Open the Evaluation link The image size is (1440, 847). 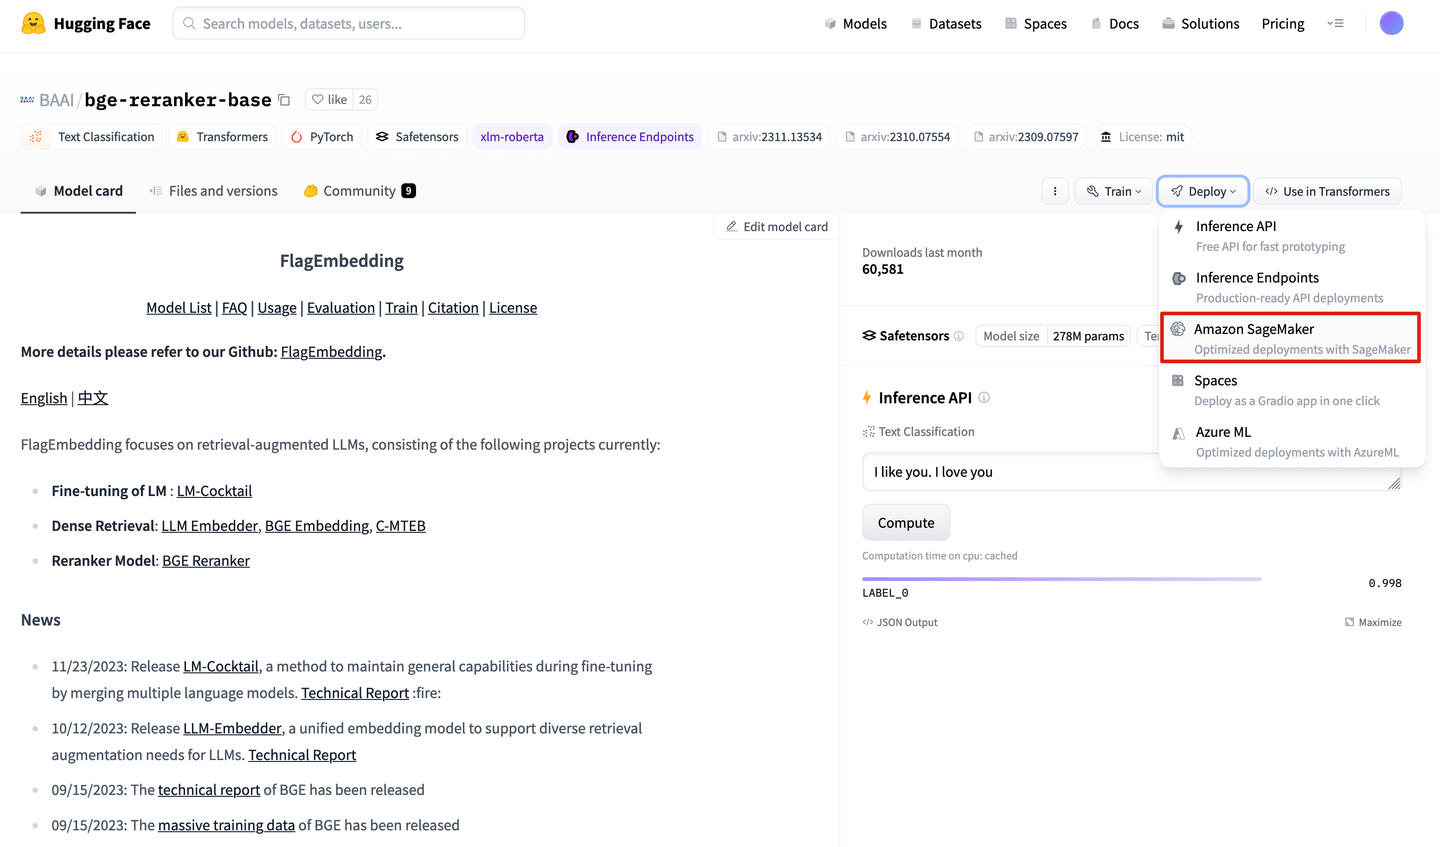coord(341,308)
